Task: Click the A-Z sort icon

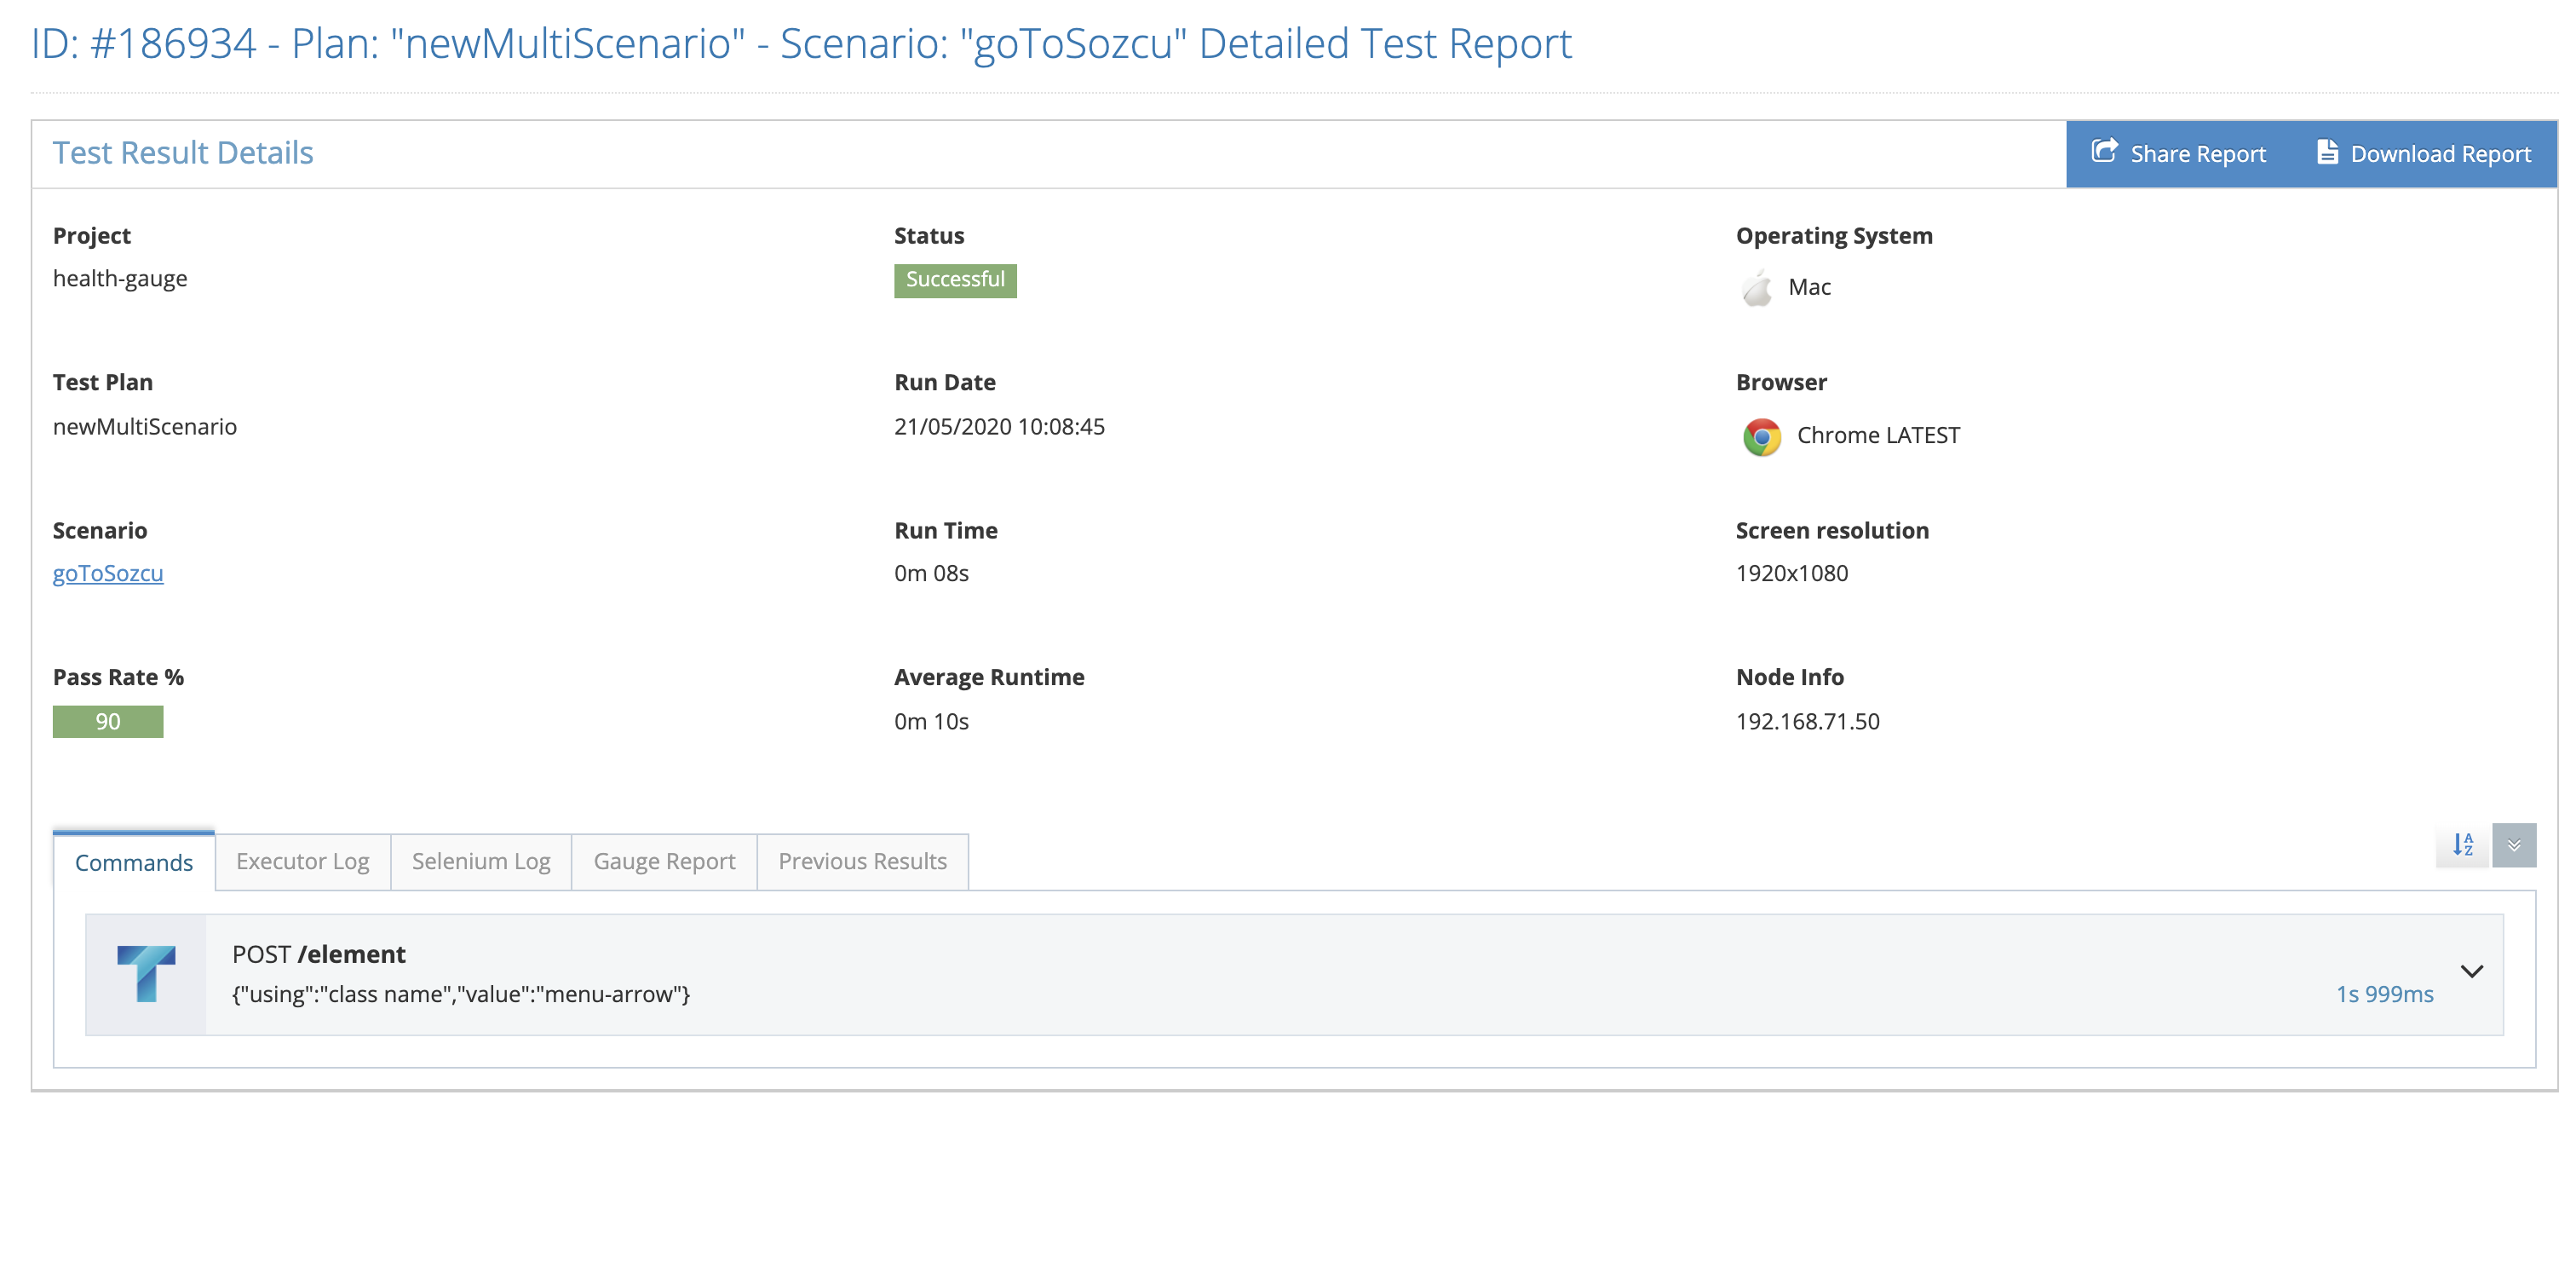Action: click(2462, 845)
